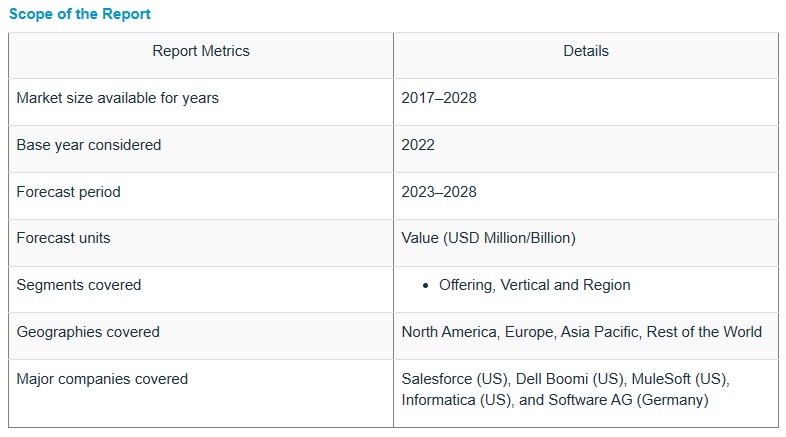Select the "Details" column header

[x=586, y=51]
